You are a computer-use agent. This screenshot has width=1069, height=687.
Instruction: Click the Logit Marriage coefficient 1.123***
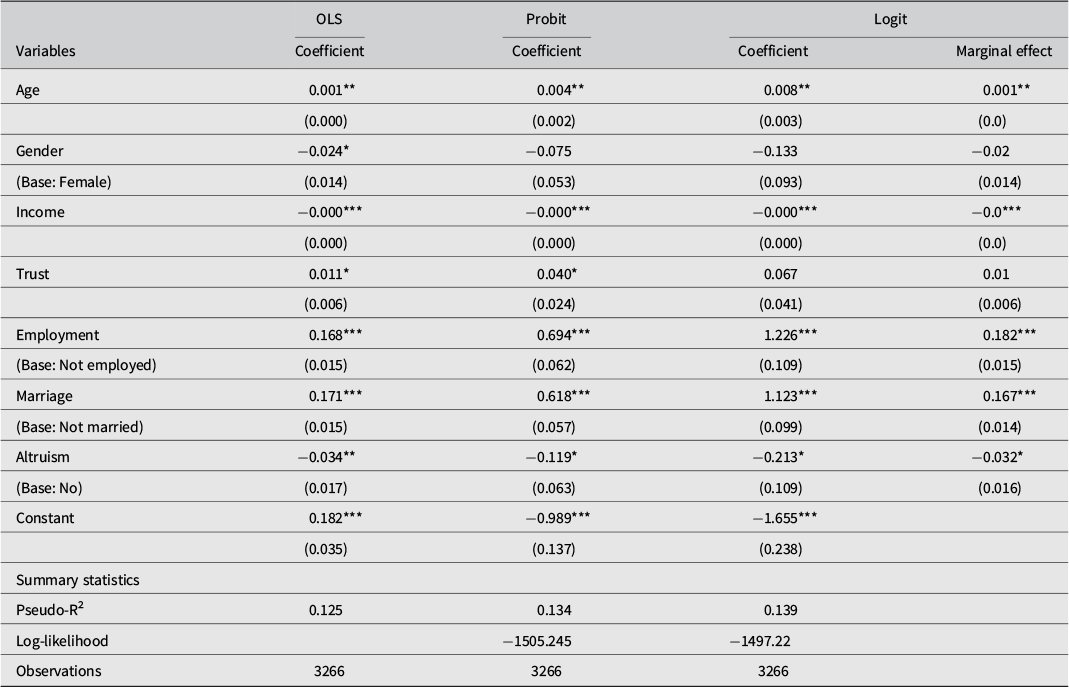coord(790,396)
